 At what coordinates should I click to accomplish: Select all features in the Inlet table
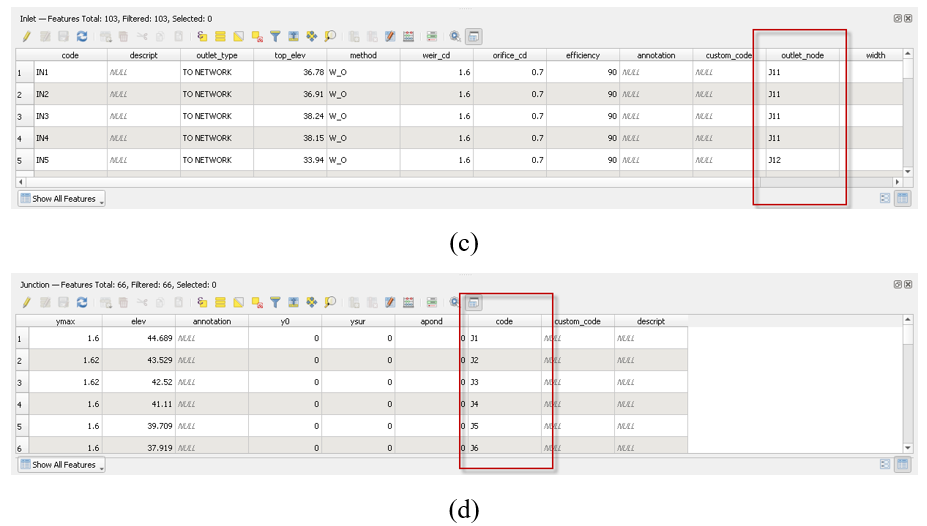click(220, 36)
